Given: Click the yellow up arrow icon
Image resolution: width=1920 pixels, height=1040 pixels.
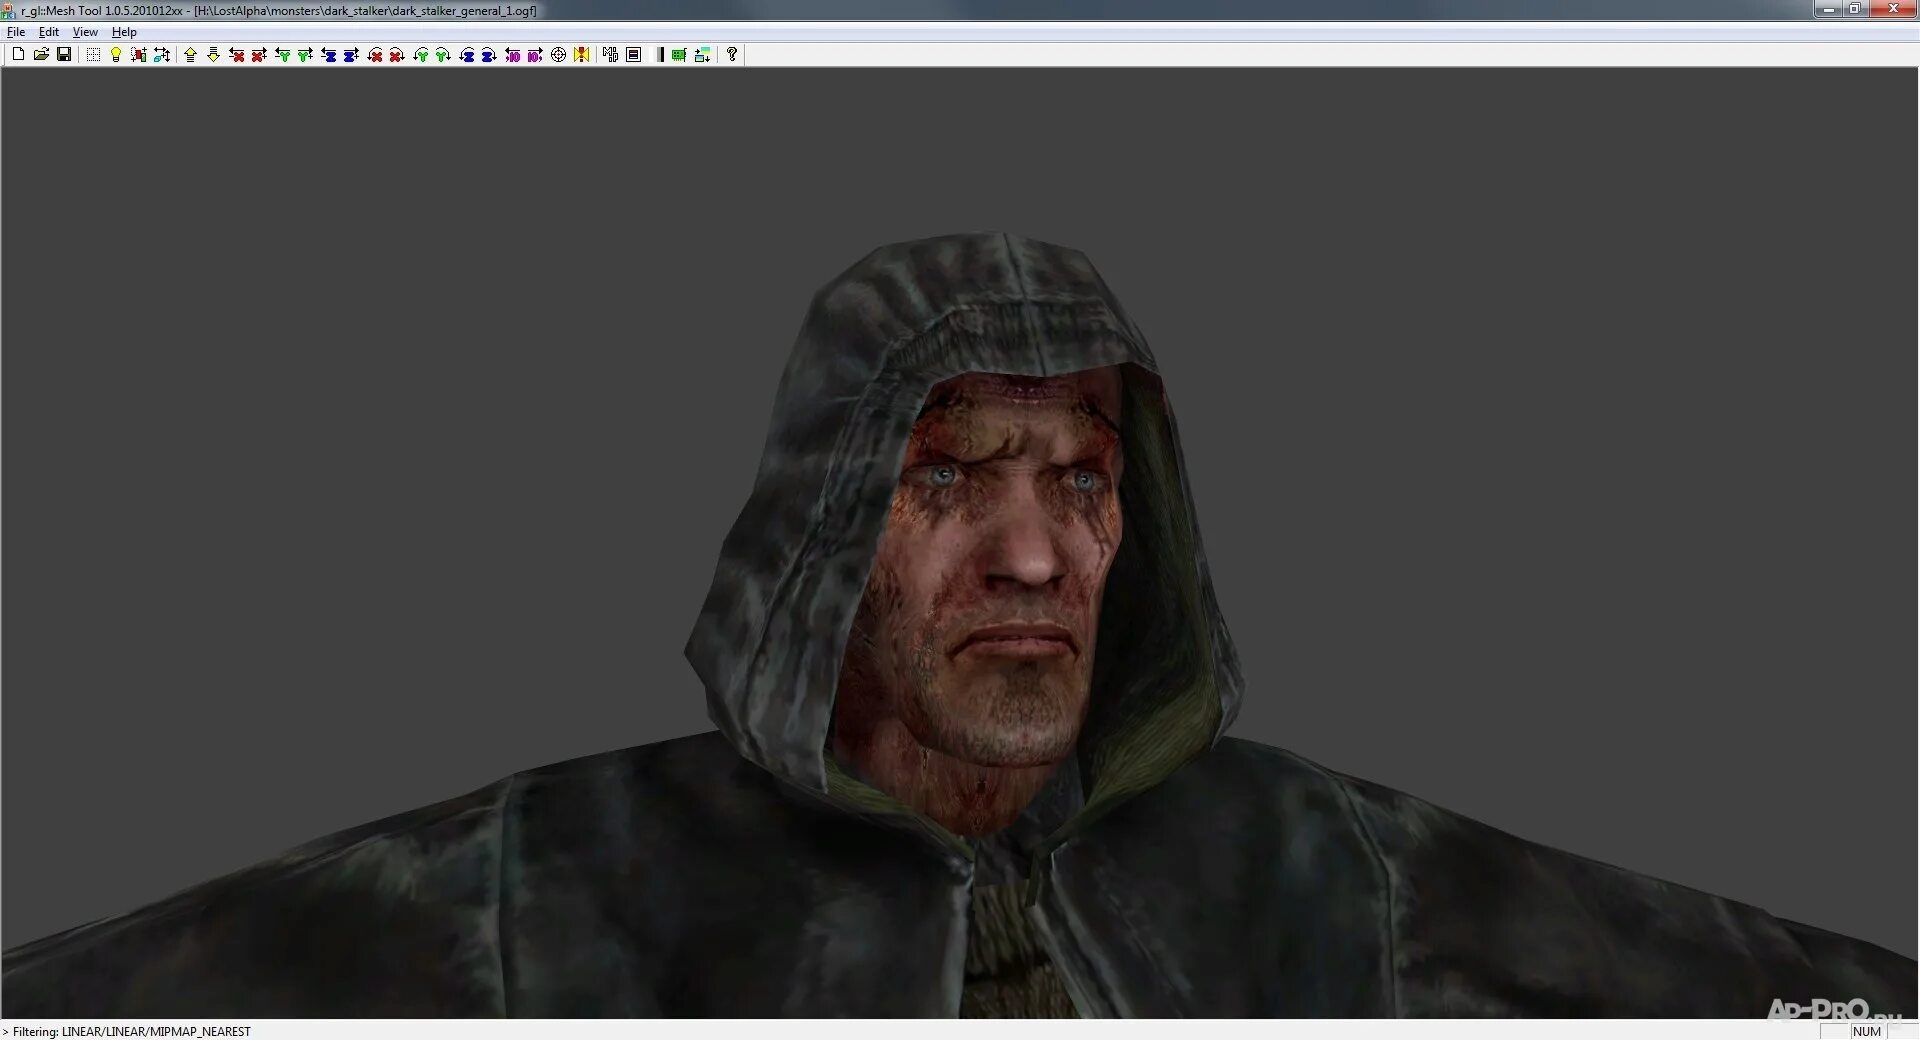Looking at the screenshot, I should coord(190,55).
